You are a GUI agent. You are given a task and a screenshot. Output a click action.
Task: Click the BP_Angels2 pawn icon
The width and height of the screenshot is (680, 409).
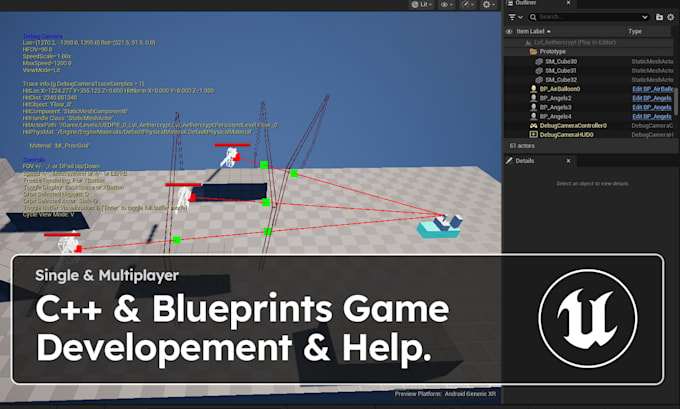click(534, 98)
